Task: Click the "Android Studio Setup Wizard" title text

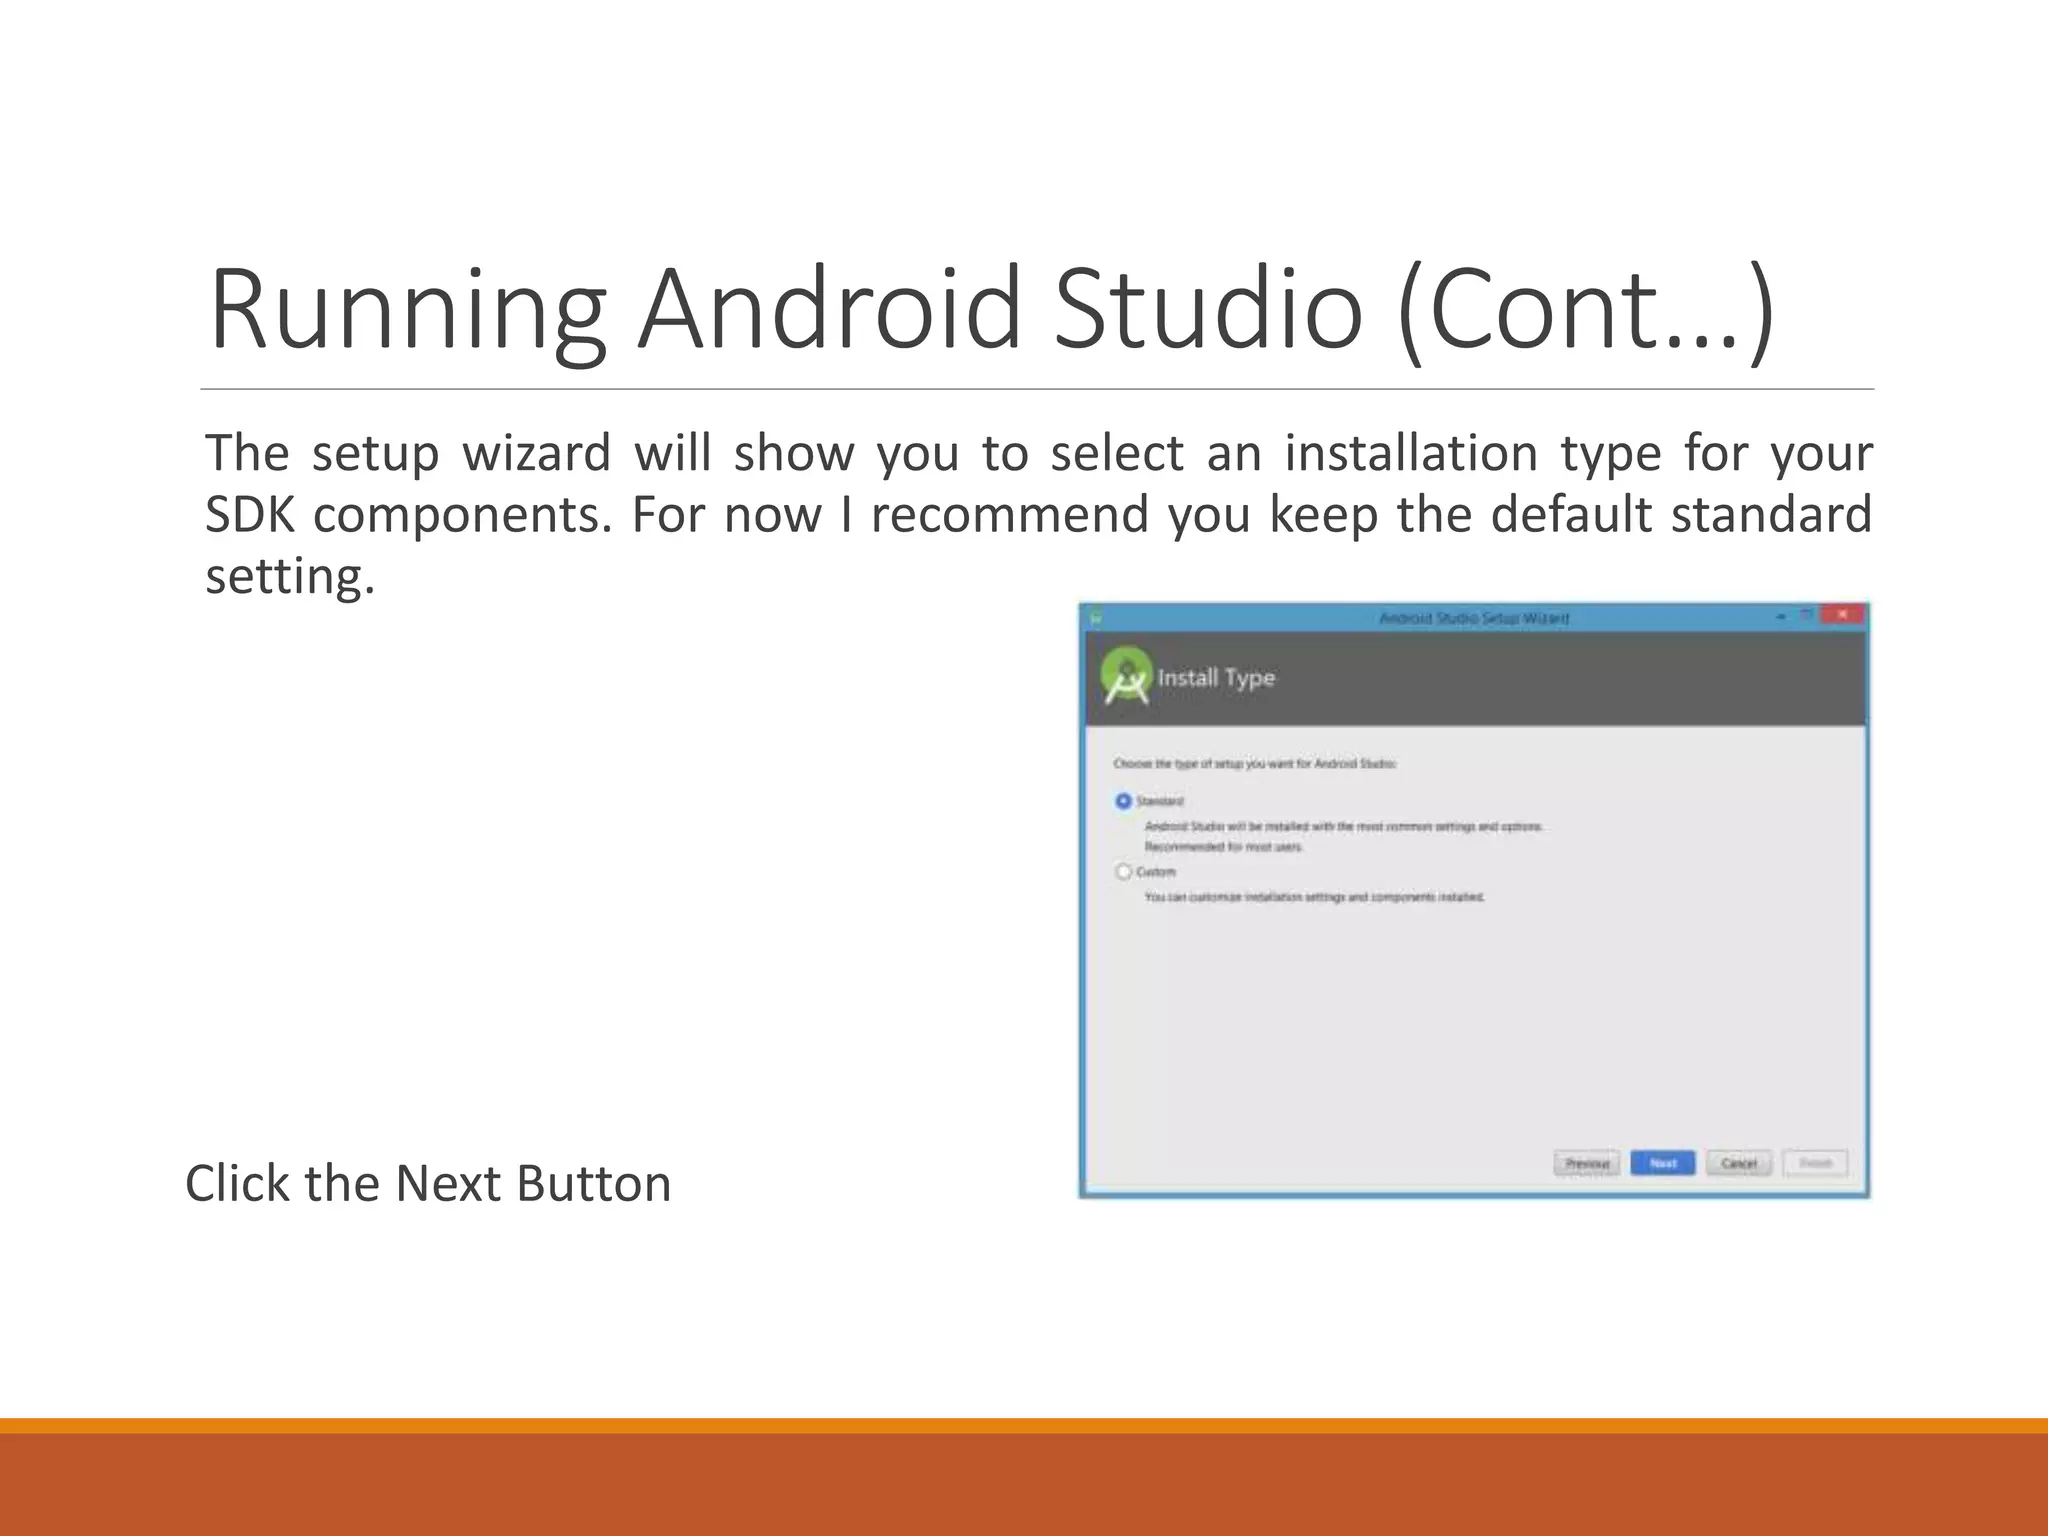Action: pos(1474,618)
